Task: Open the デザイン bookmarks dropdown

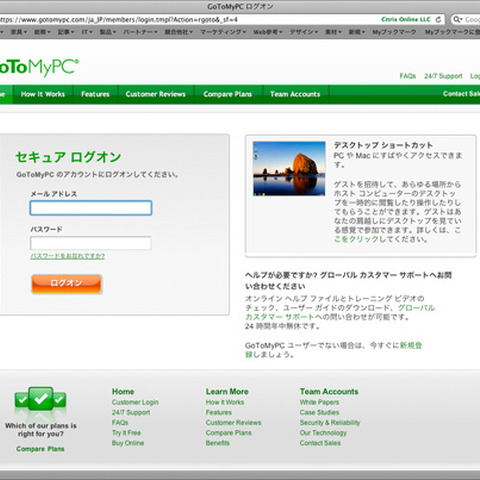Action: 303,32
